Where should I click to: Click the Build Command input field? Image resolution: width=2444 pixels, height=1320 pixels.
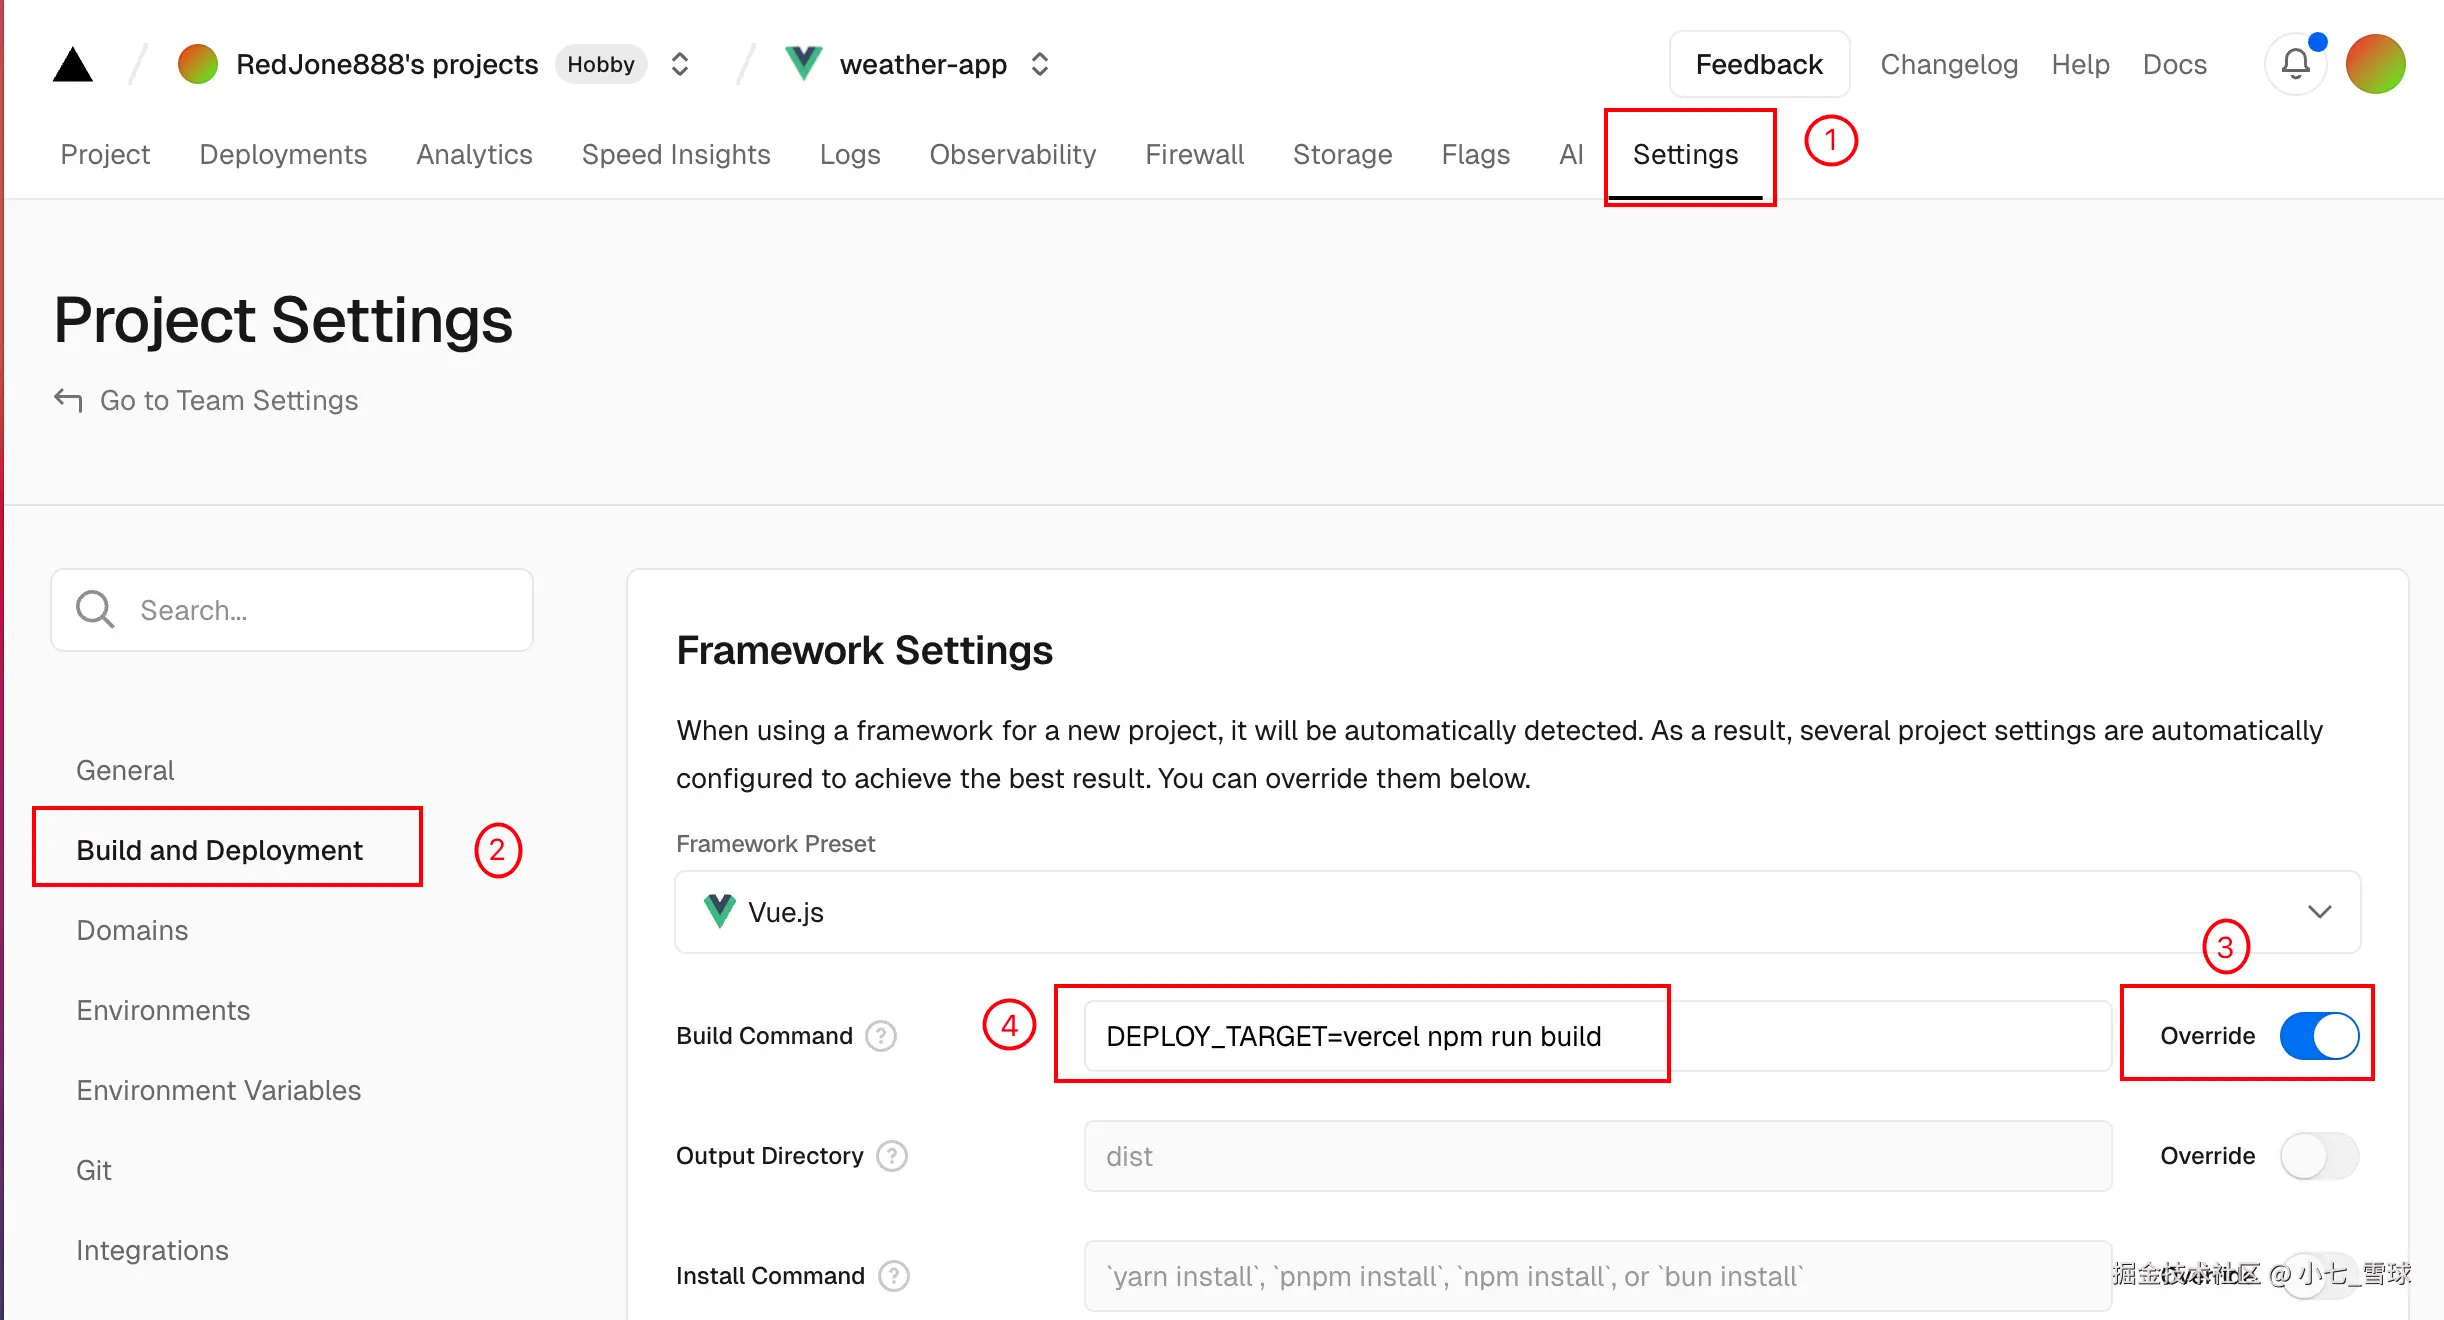tap(1596, 1036)
